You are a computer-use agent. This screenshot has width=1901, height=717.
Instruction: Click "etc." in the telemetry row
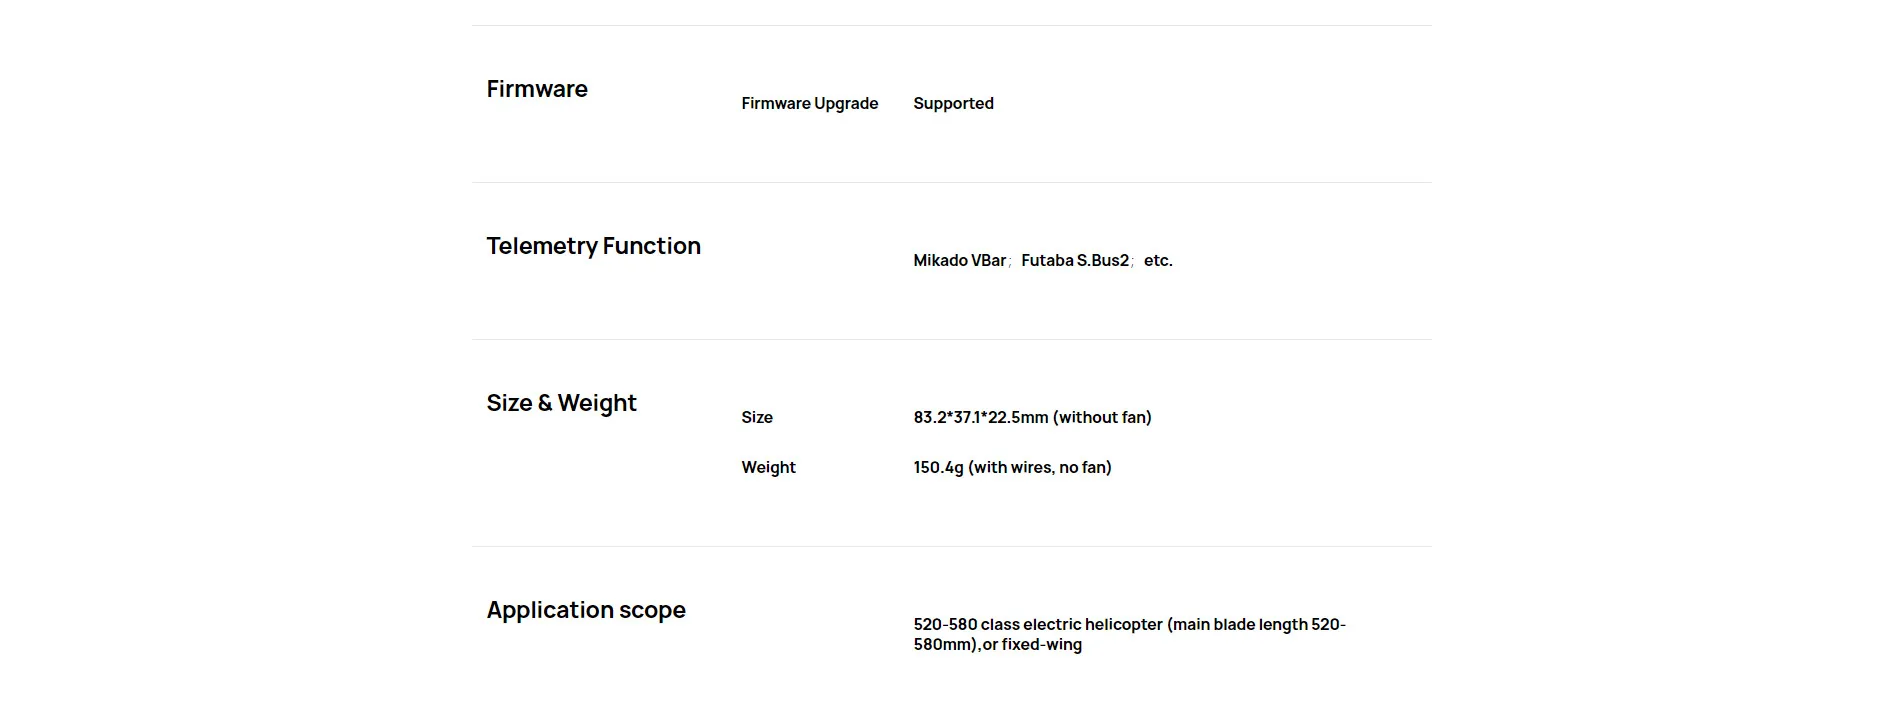(1158, 260)
